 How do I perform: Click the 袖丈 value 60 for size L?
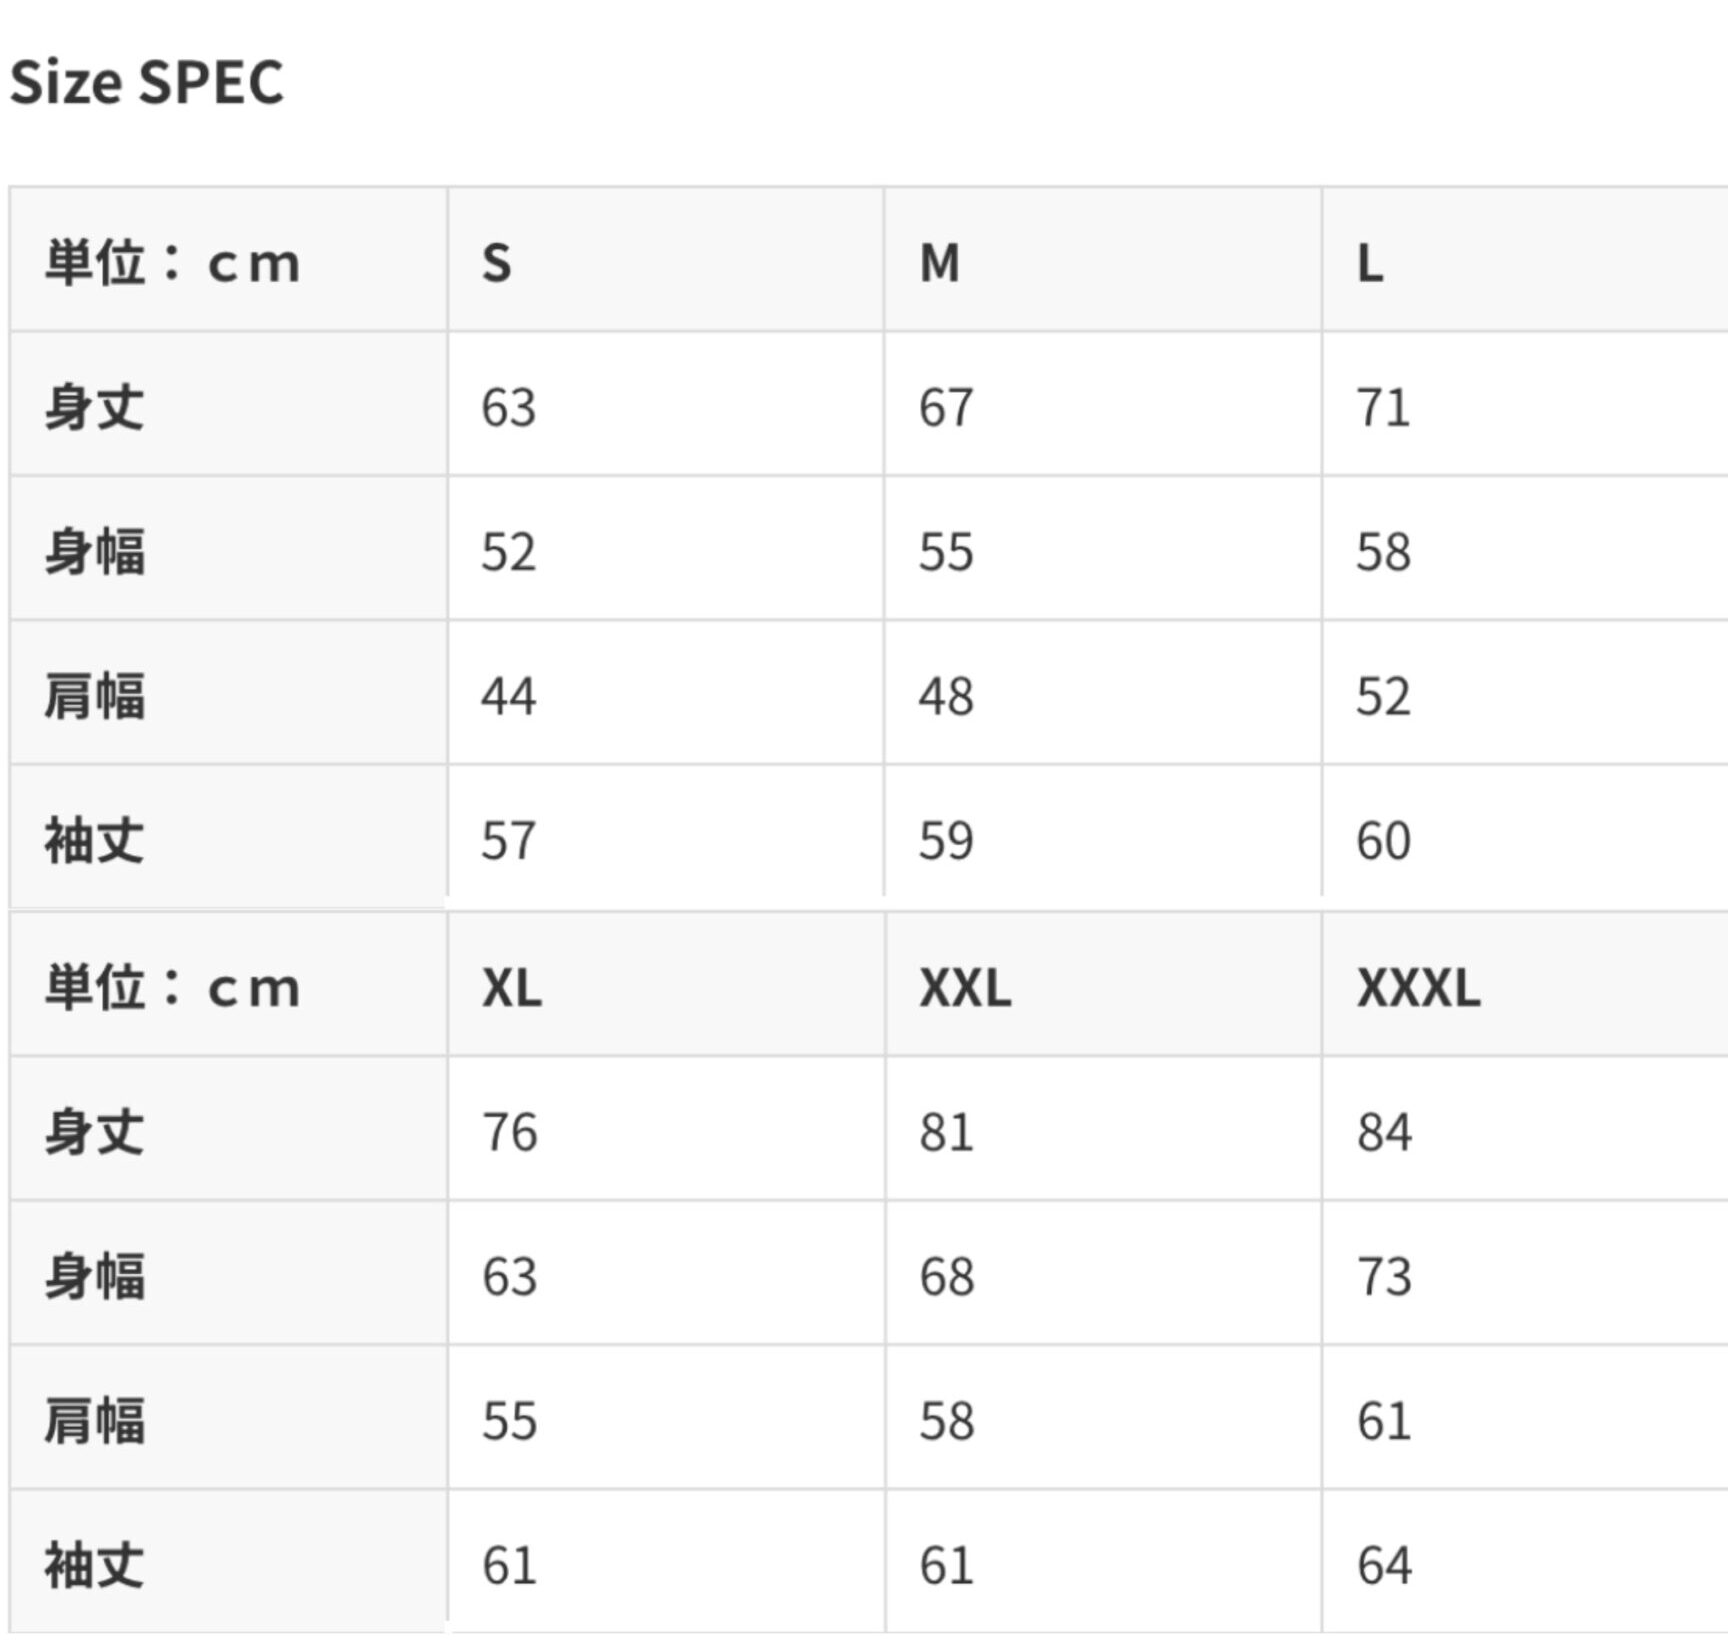tap(1383, 840)
